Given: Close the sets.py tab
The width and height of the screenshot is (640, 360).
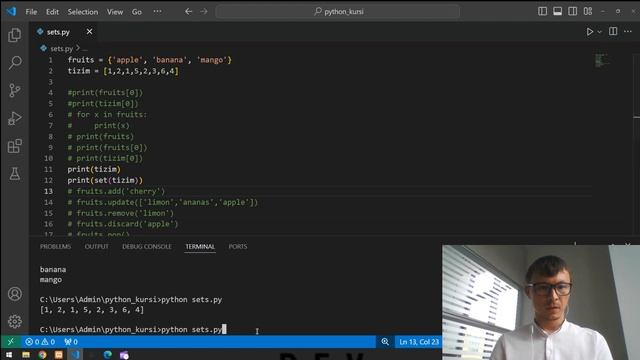Looking at the screenshot, I should pos(89,31).
